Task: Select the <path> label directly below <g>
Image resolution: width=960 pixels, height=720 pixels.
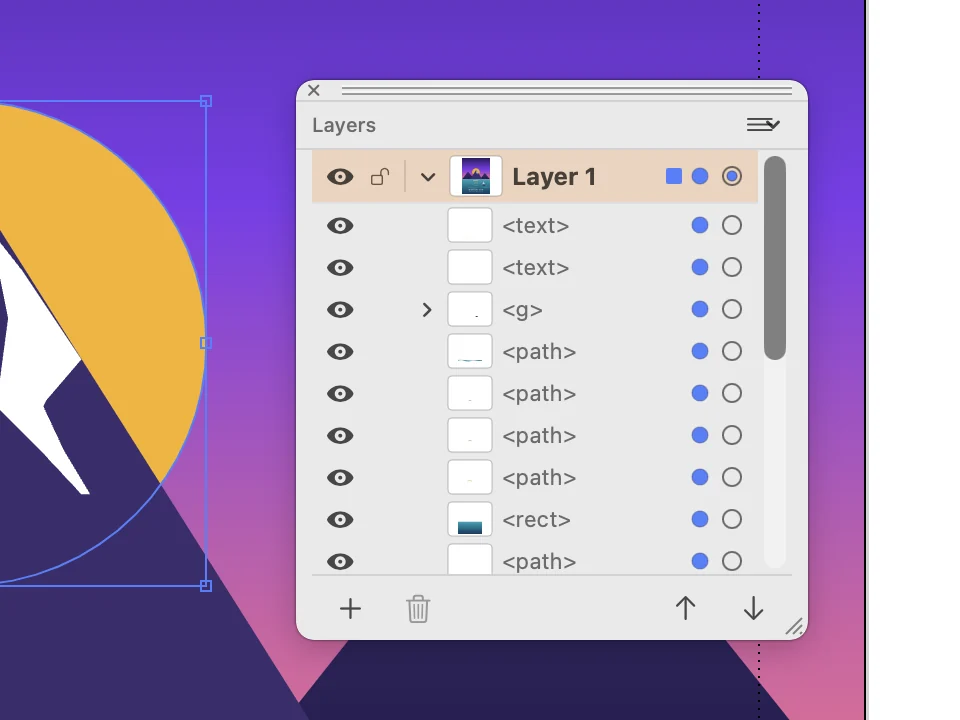Action: click(x=539, y=352)
